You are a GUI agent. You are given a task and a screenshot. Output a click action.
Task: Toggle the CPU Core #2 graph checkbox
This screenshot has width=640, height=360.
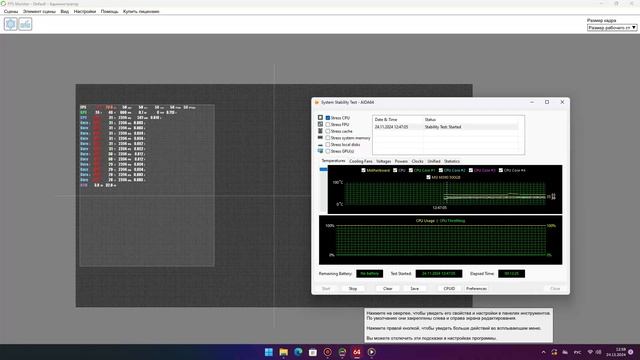[x=441, y=170]
